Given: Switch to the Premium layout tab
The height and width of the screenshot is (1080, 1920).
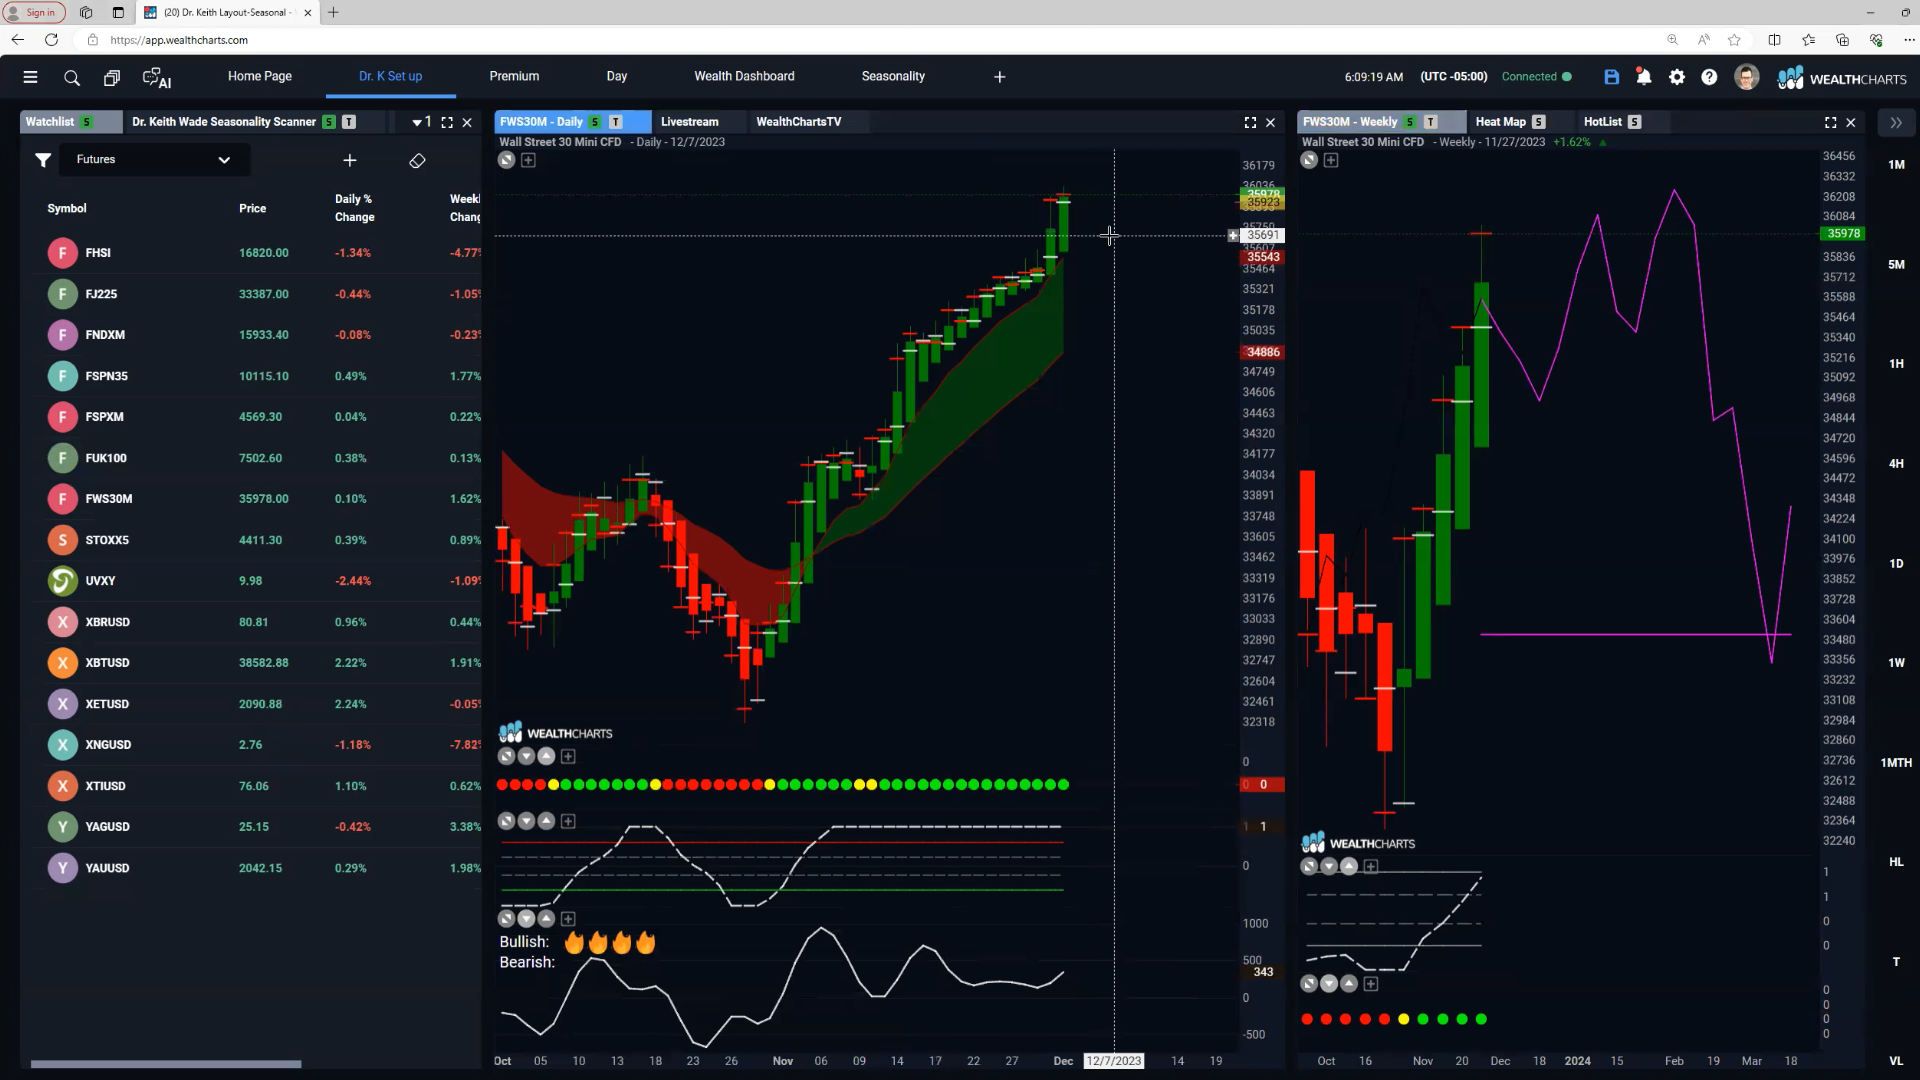Looking at the screenshot, I should point(514,77).
